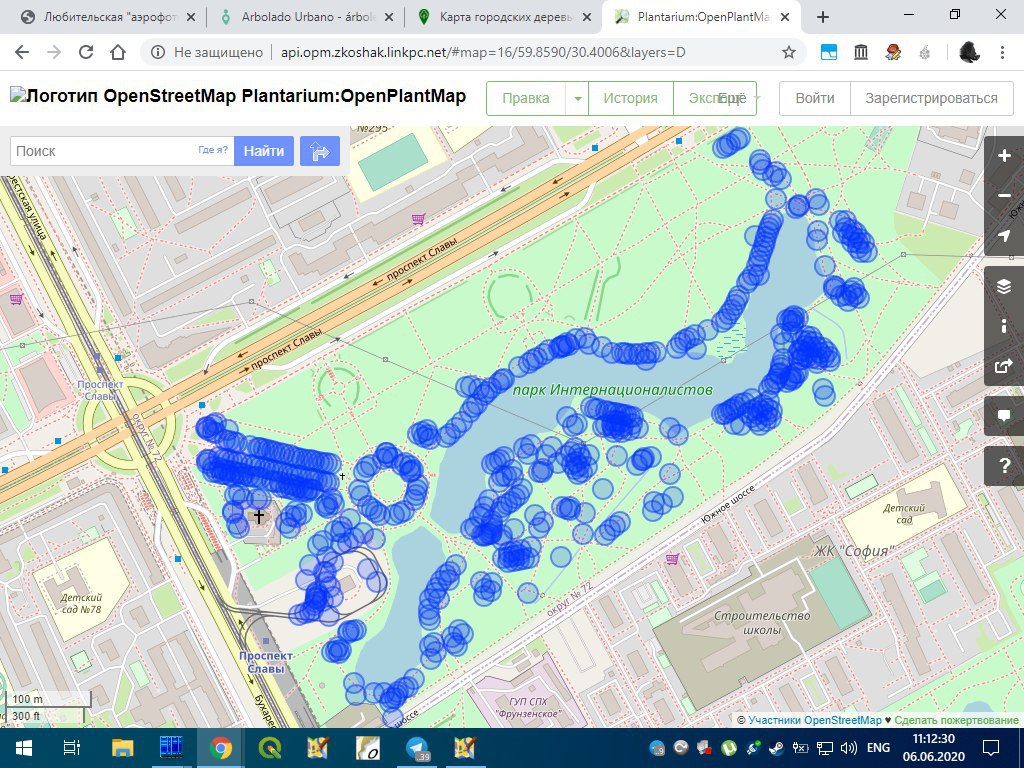This screenshot has height=768, width=1024.
Task: Open a new browser tab
Action: (823, 17)
